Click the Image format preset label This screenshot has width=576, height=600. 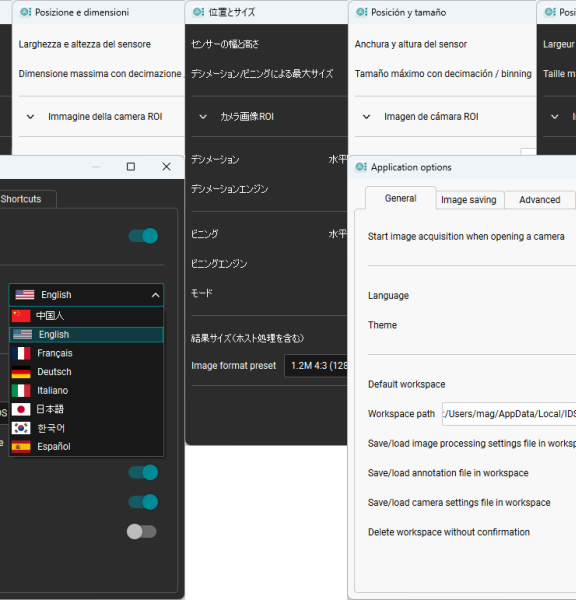(x=233, y=366)
